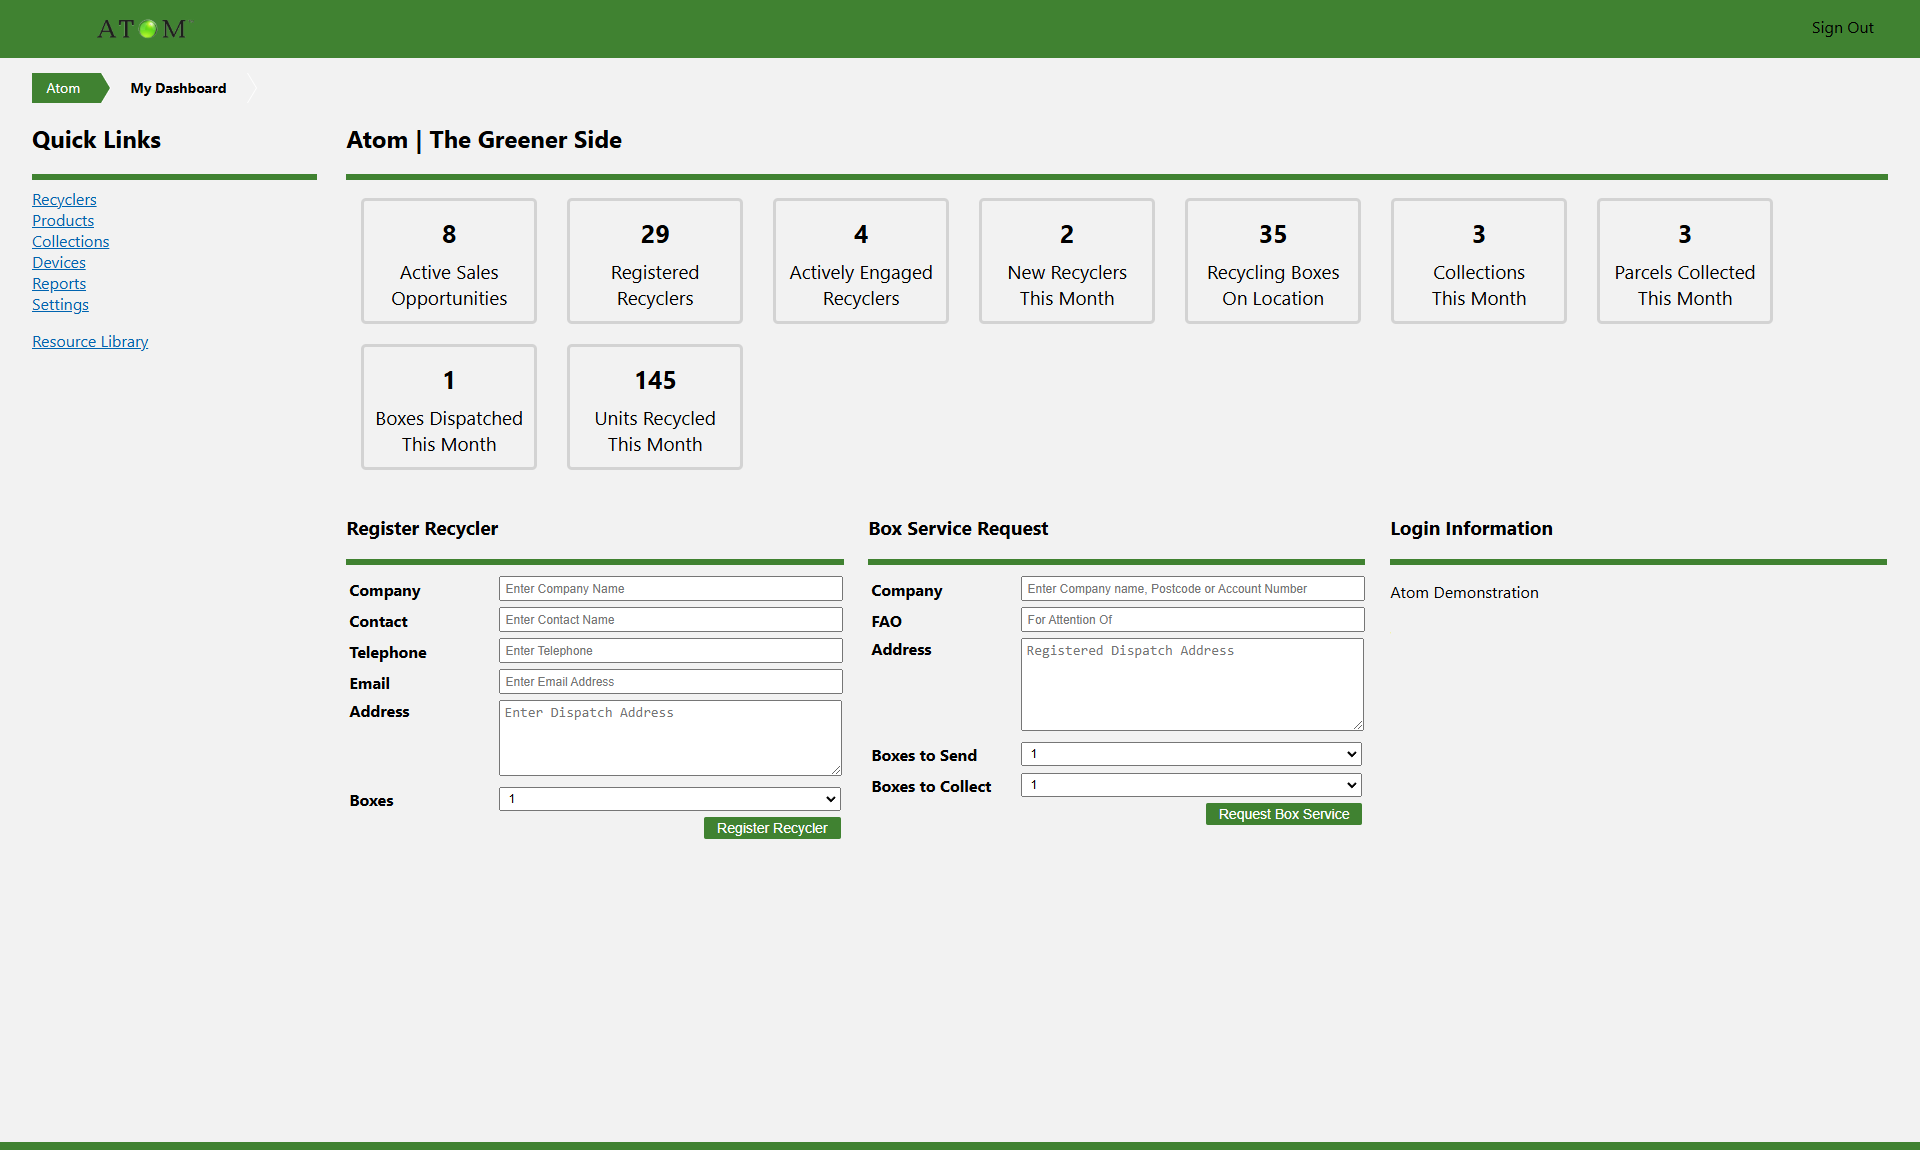Expand the Boxes to Send dropdown
This screenshot has height=1150, width=1920.
[x=1191, y=754]
